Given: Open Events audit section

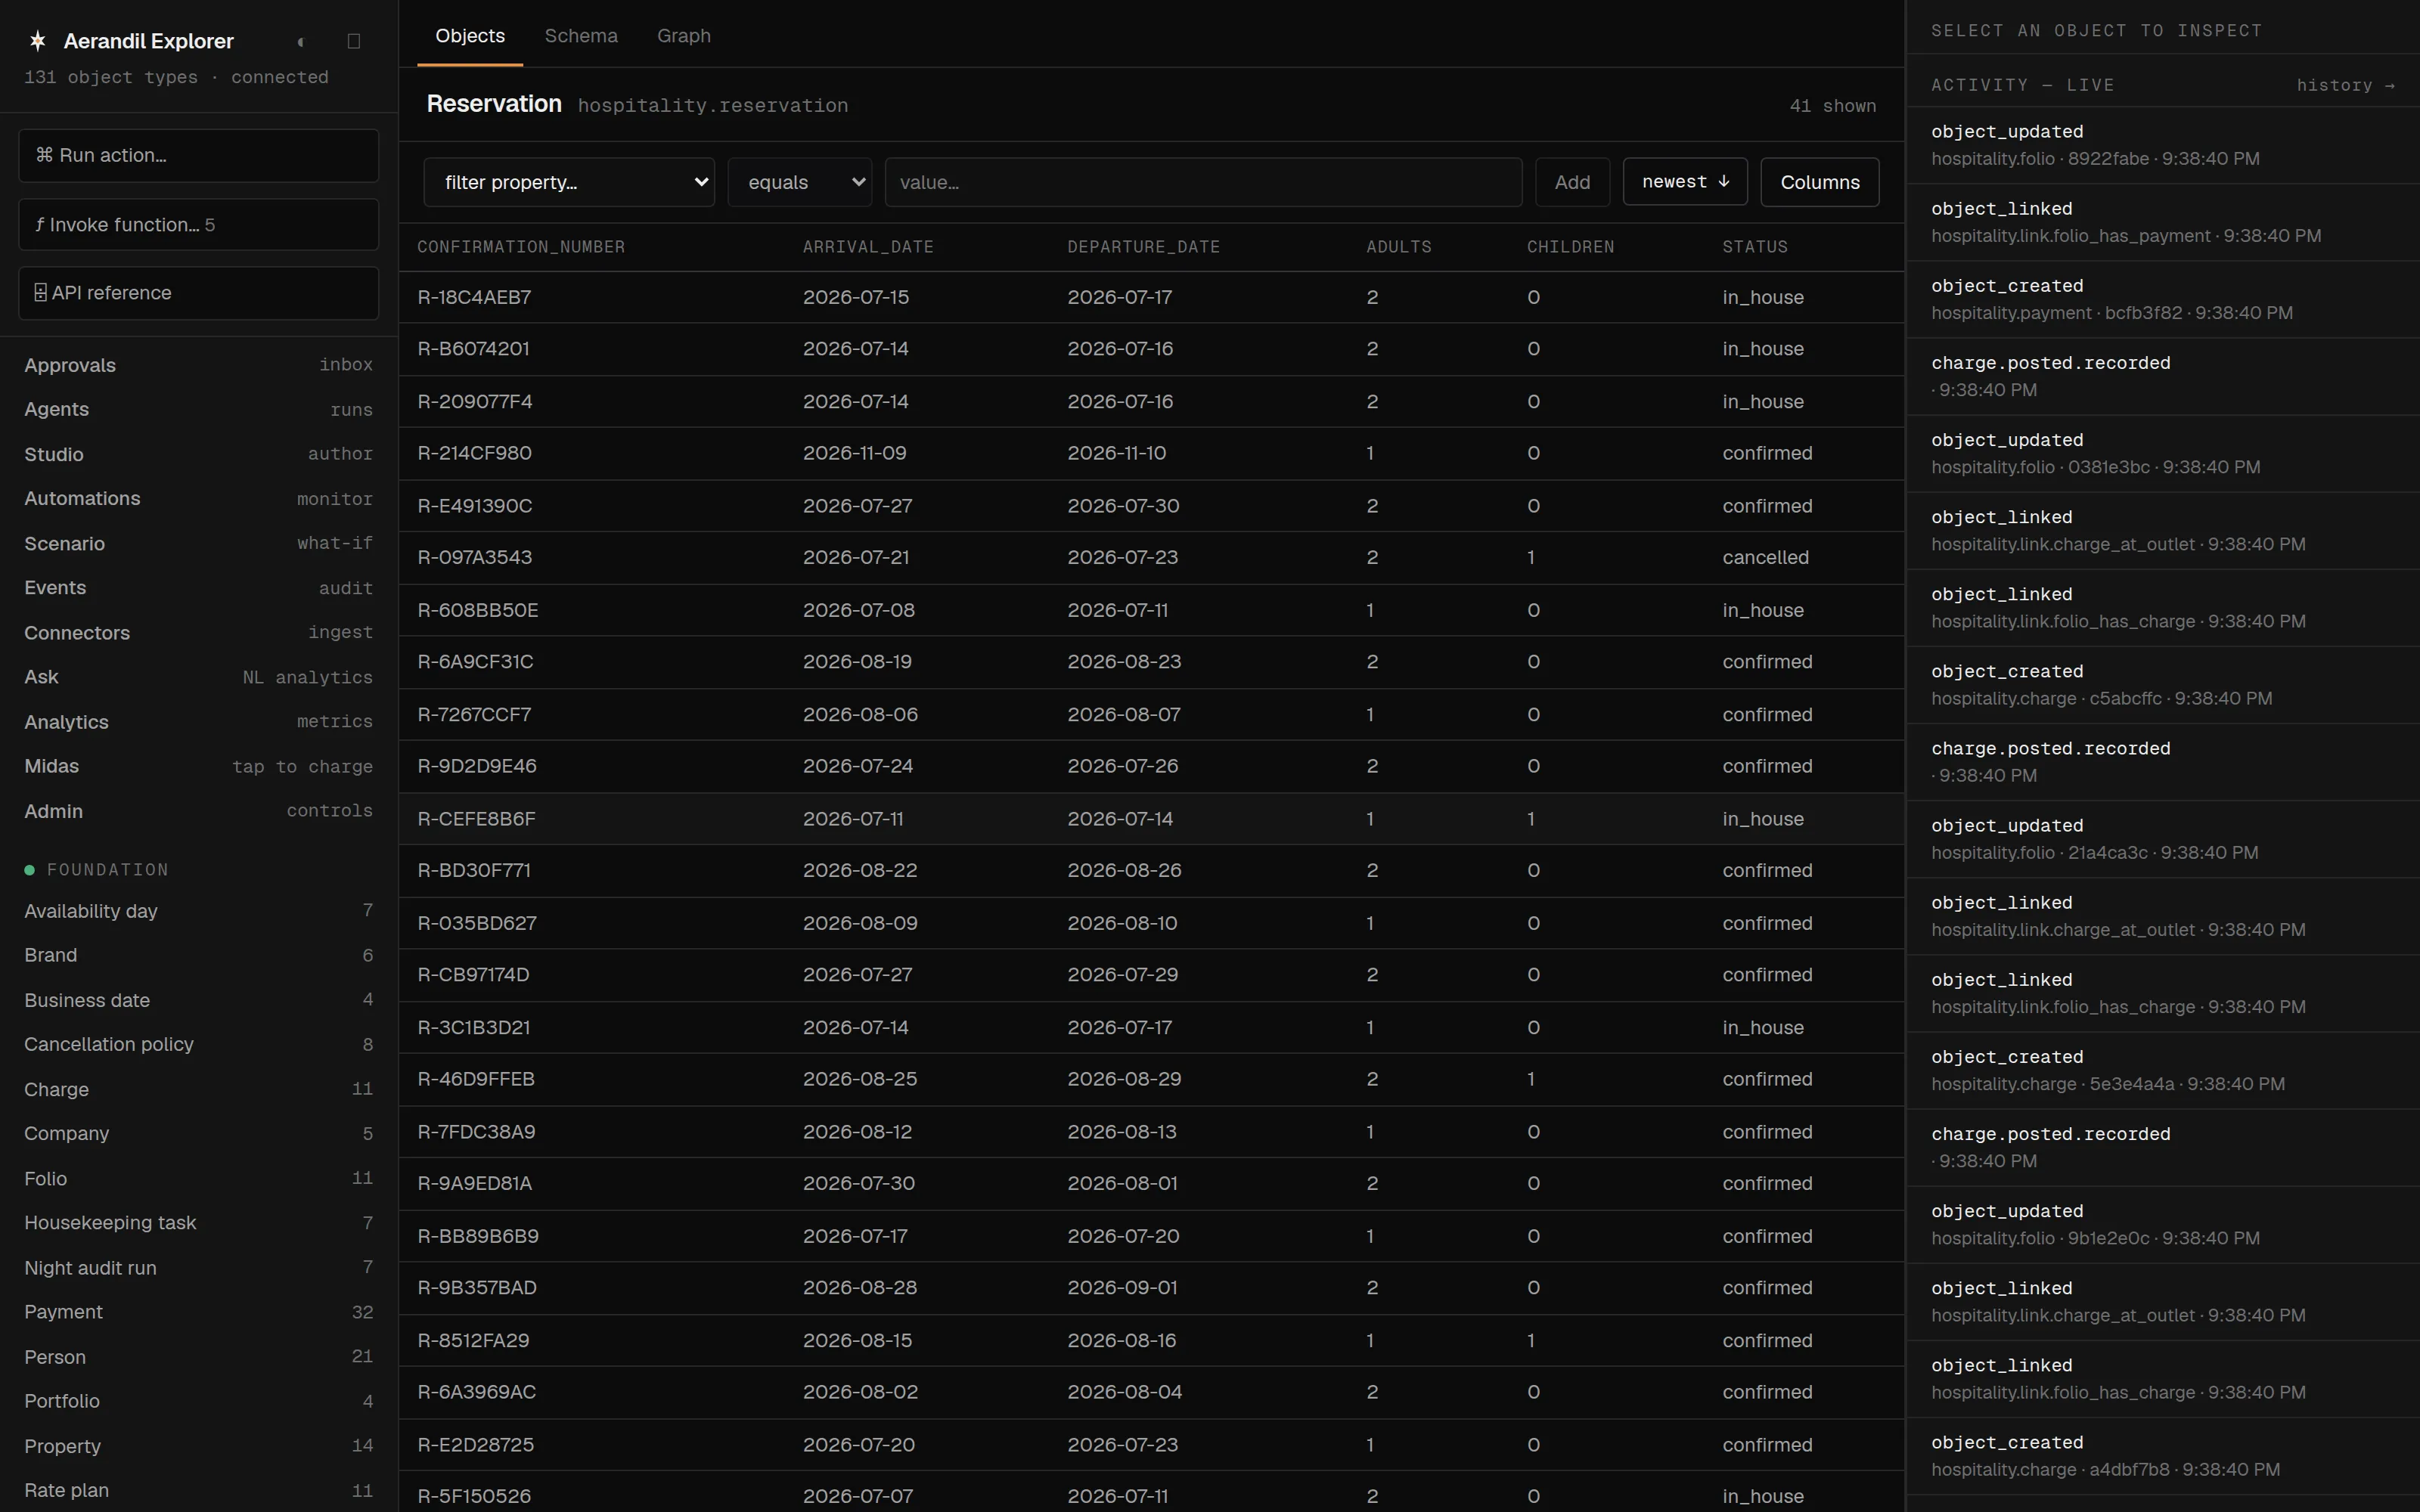Looking at the screenshot, I should point(198,588).
